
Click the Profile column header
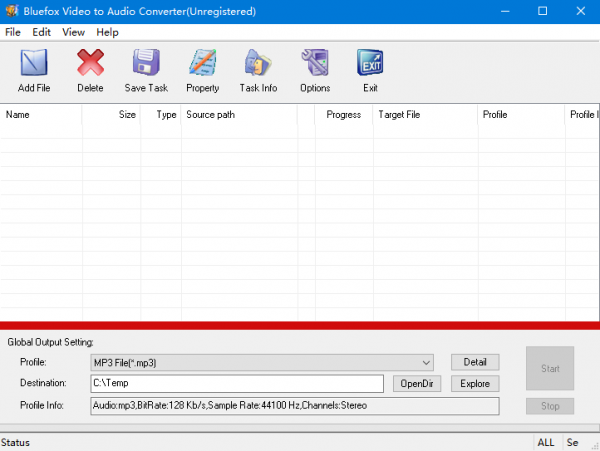tap(522, 114)
